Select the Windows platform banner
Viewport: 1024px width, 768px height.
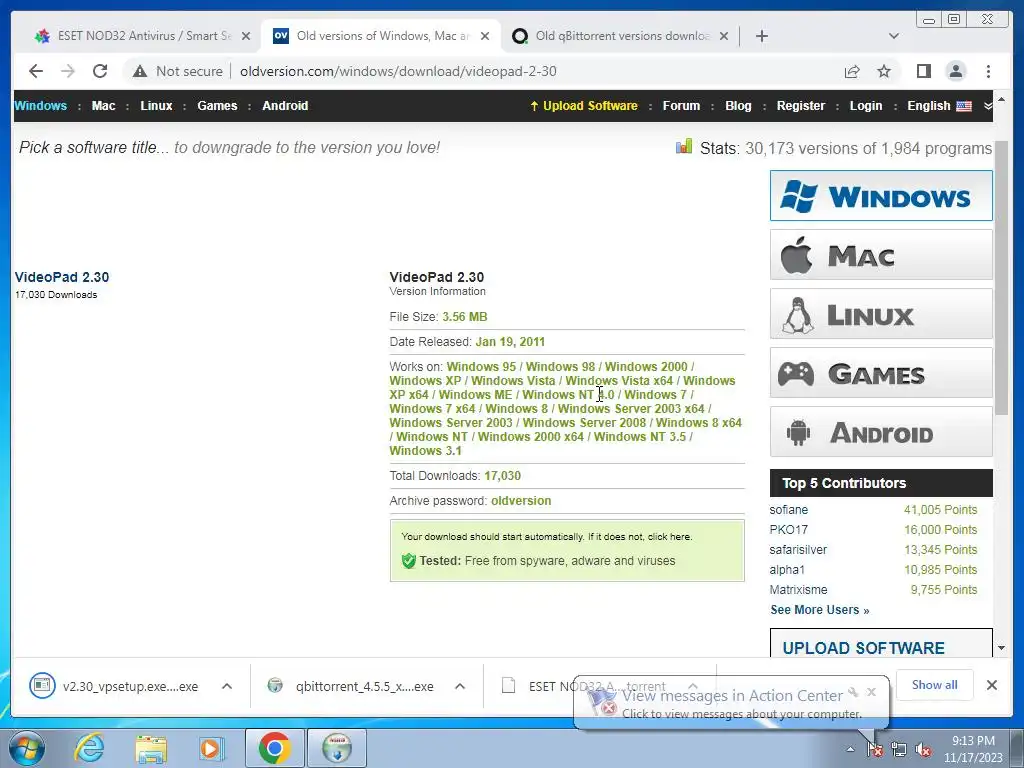tap(881, 196)
